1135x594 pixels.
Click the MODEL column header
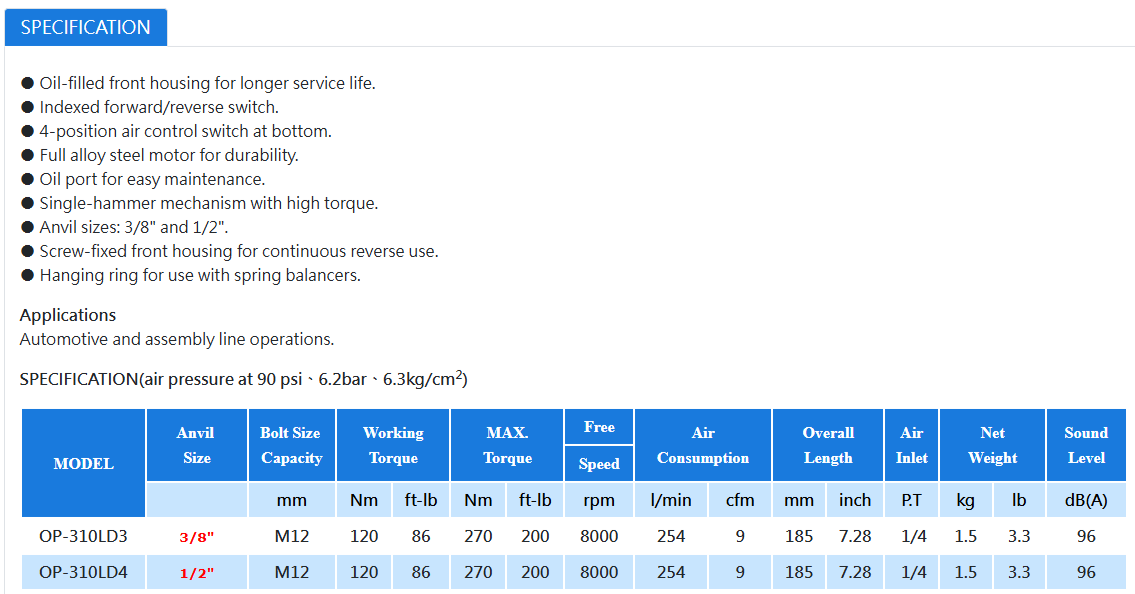click(83, 463)
